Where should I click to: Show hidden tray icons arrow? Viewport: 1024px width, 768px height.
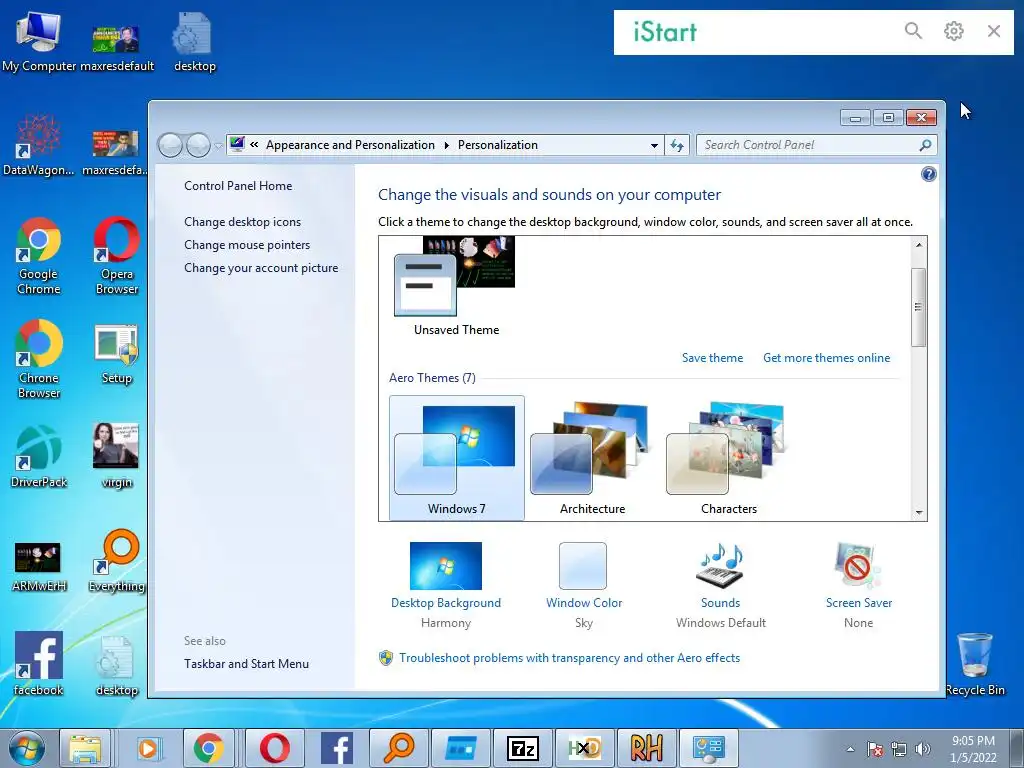pos(850,749)
